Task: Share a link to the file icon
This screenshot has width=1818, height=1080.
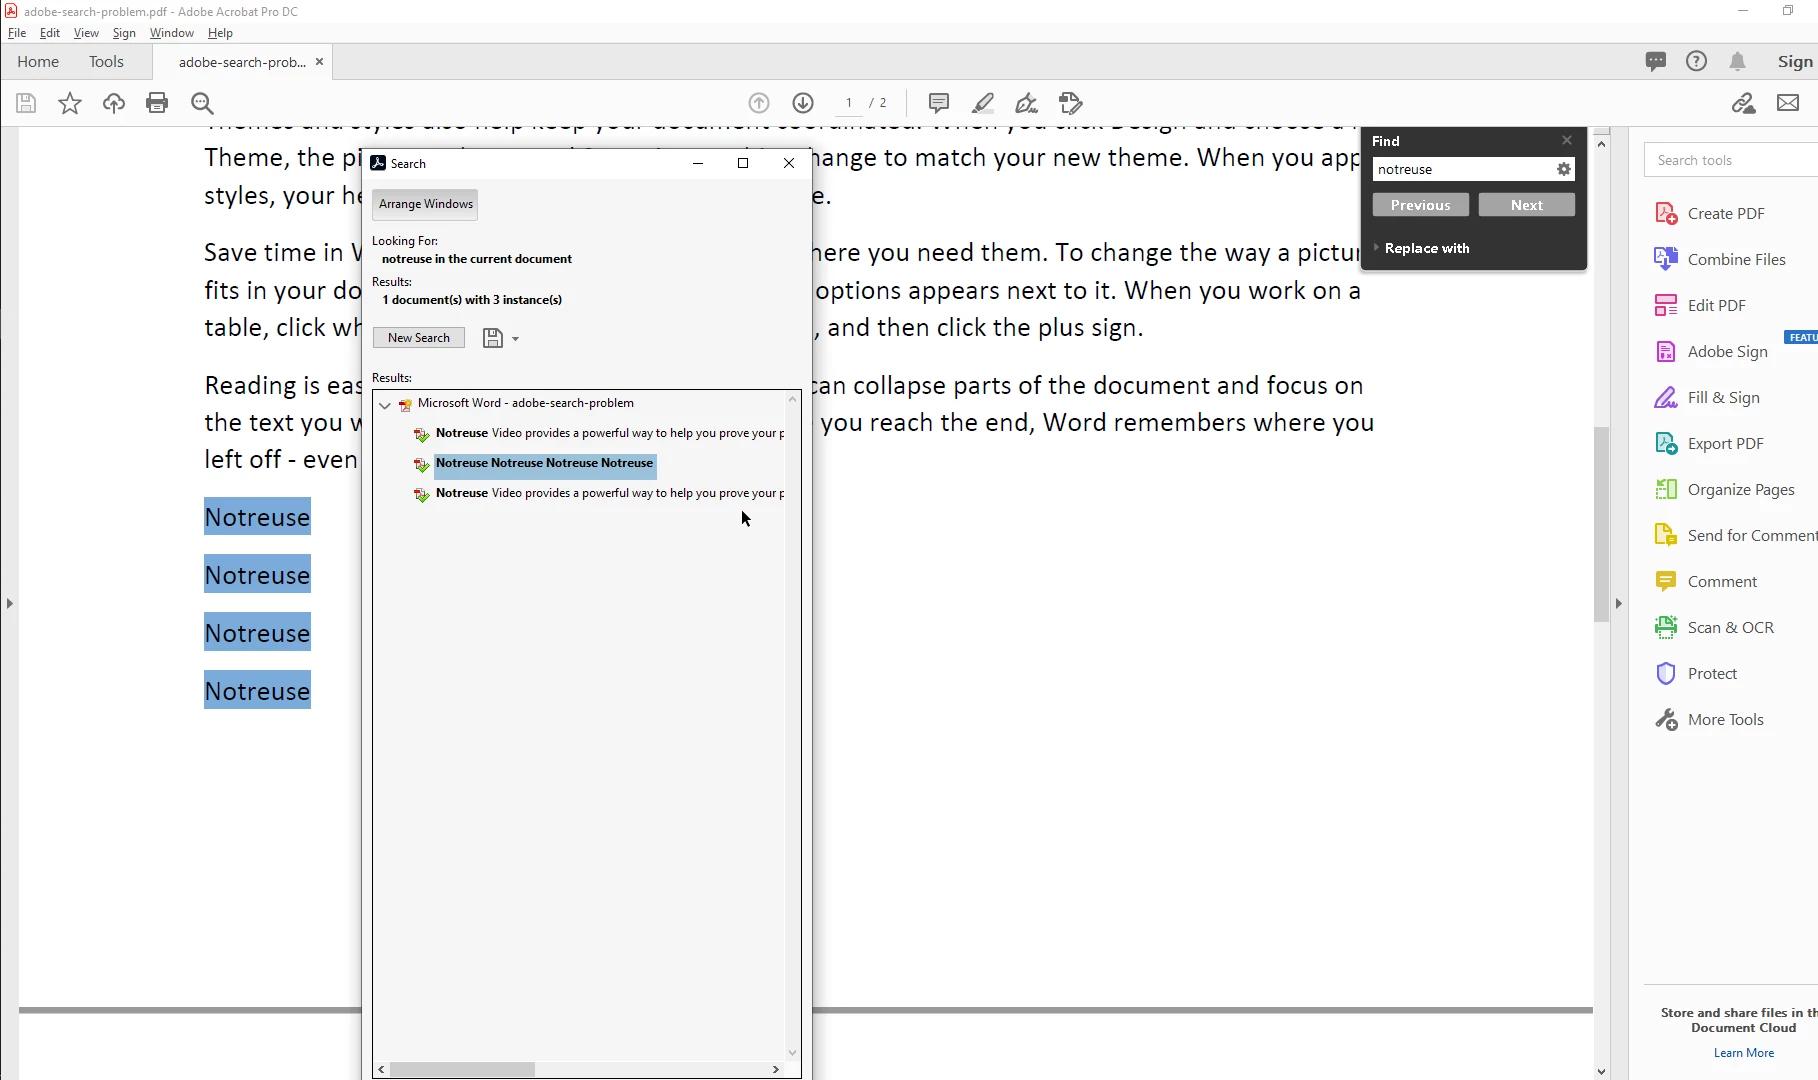Action: (1744, 103)
